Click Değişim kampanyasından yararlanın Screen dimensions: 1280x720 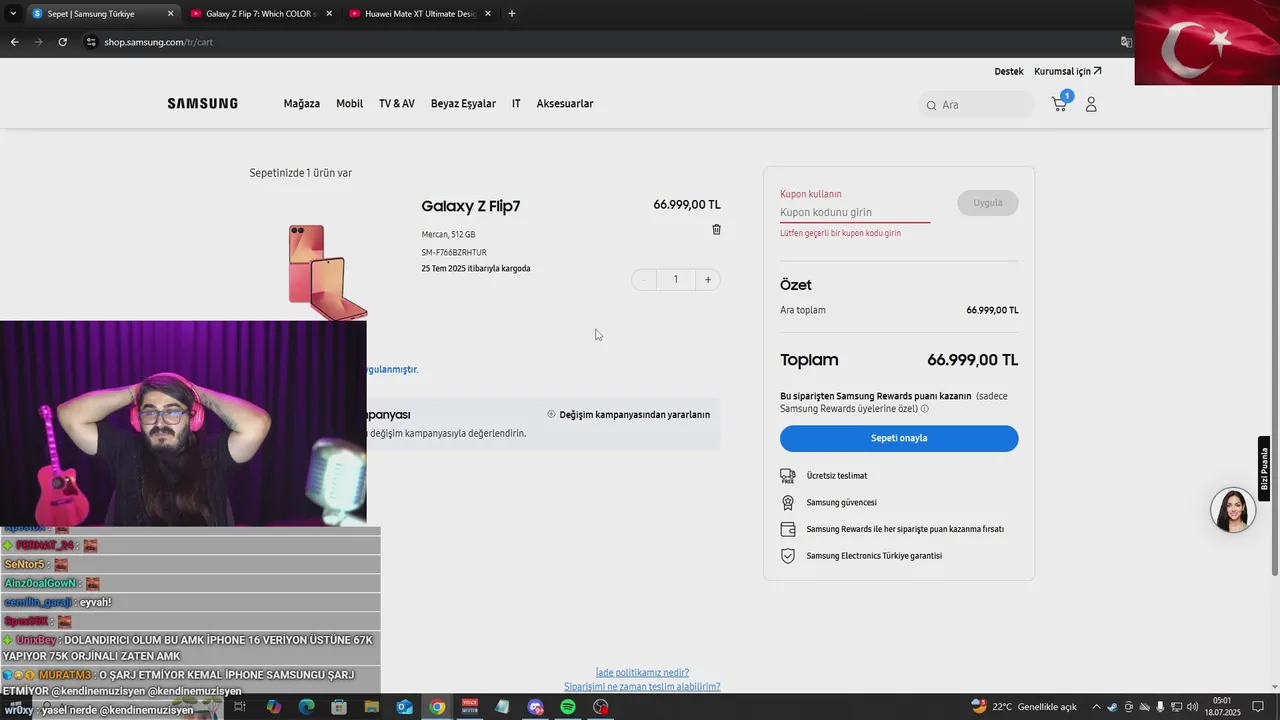pyautogui.click(x=628, y=414)
